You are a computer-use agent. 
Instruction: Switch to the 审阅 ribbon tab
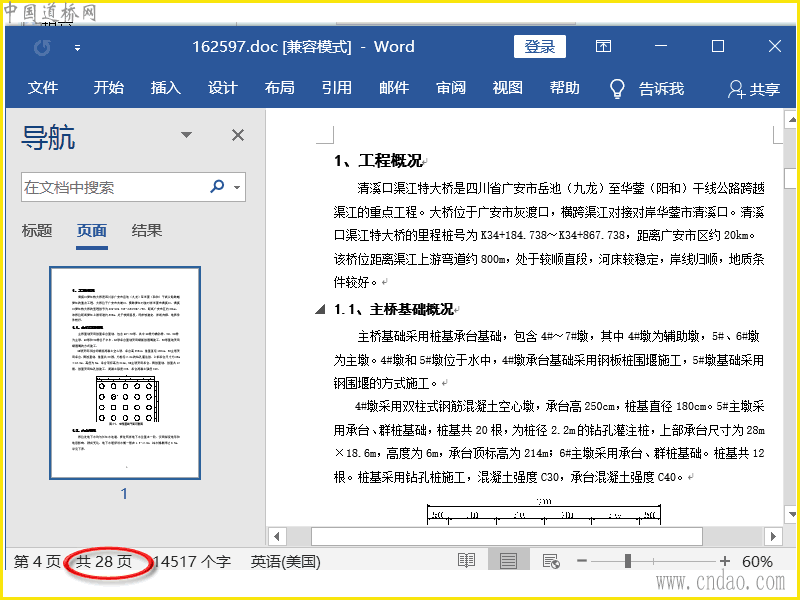coord(451,88)
